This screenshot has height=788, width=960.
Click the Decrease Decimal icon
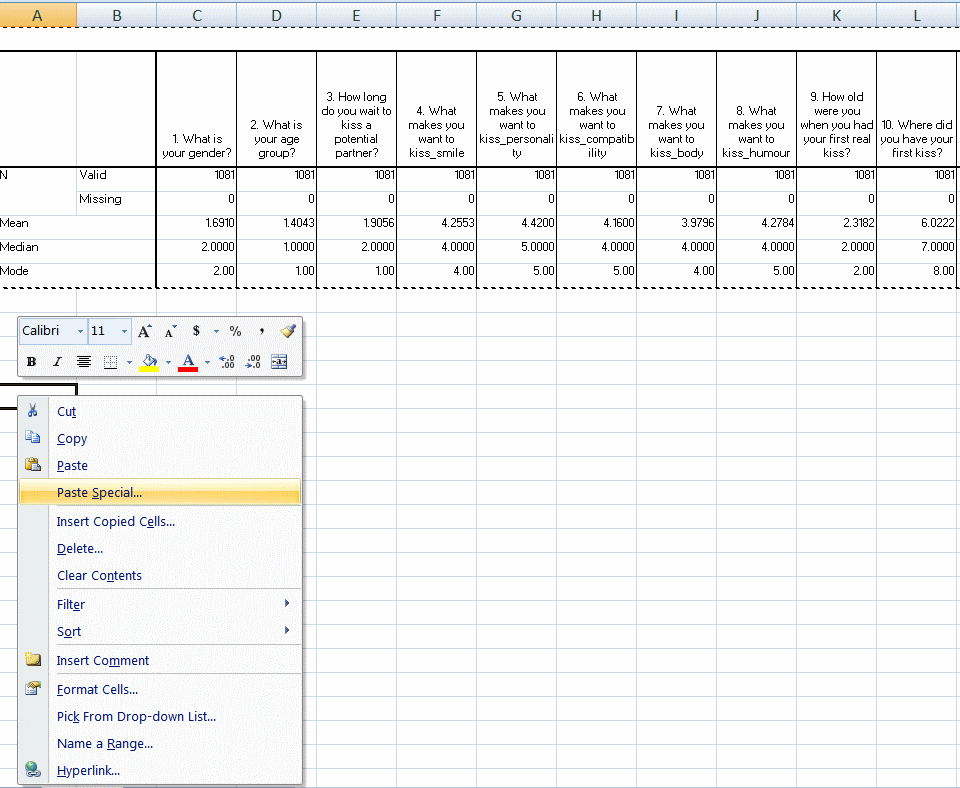click(x=253, y=362)
